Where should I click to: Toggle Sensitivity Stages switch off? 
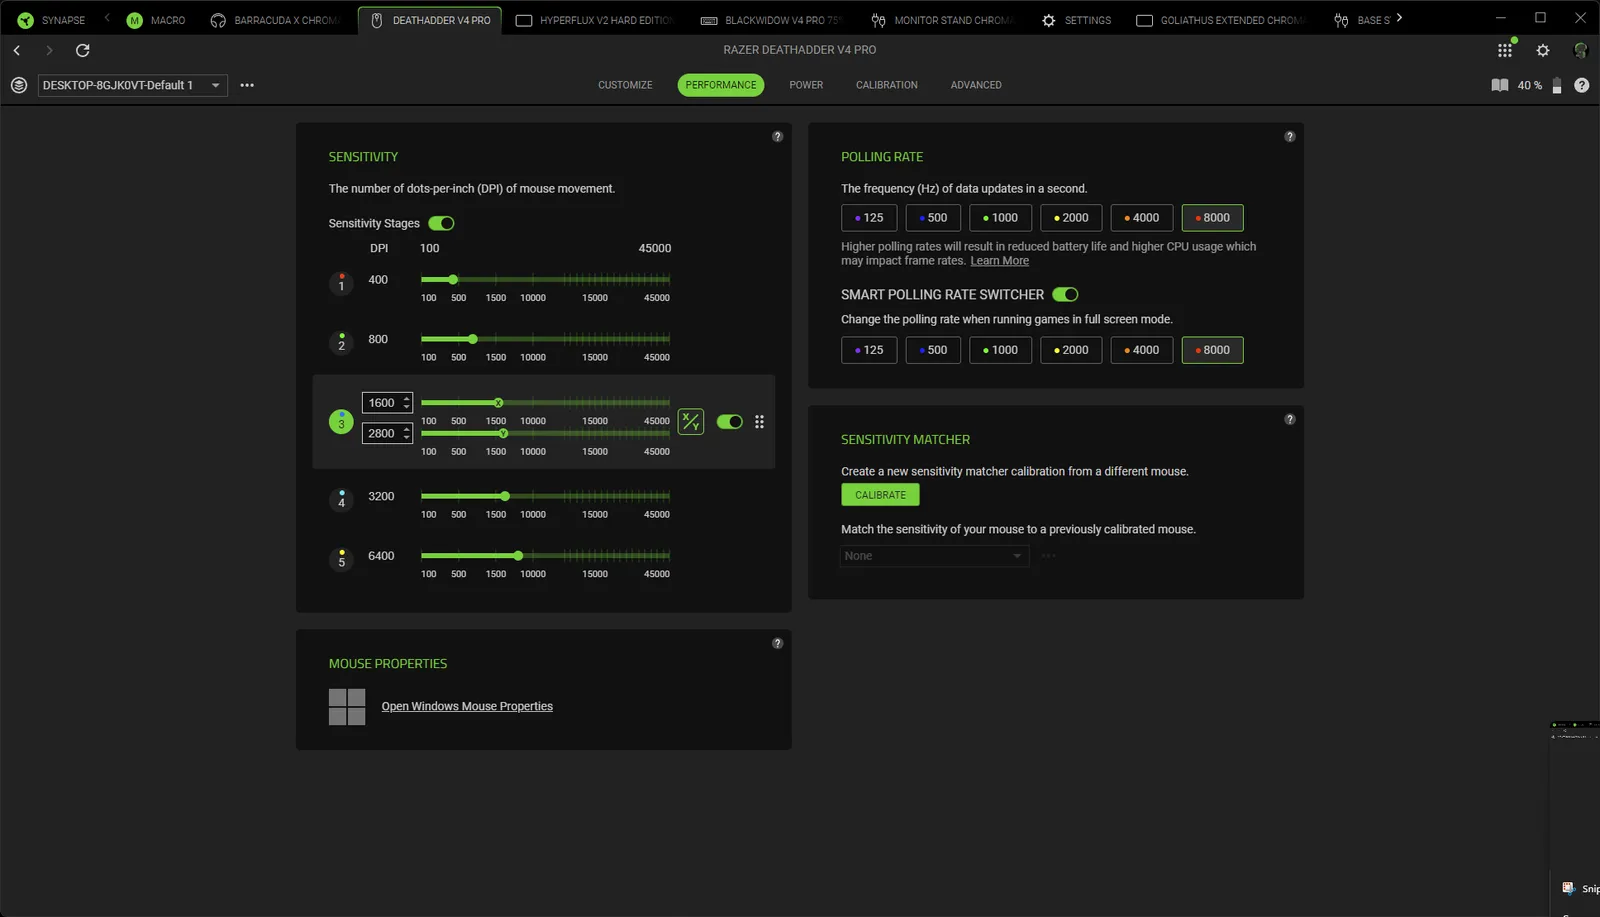click(x=441, y=223)
